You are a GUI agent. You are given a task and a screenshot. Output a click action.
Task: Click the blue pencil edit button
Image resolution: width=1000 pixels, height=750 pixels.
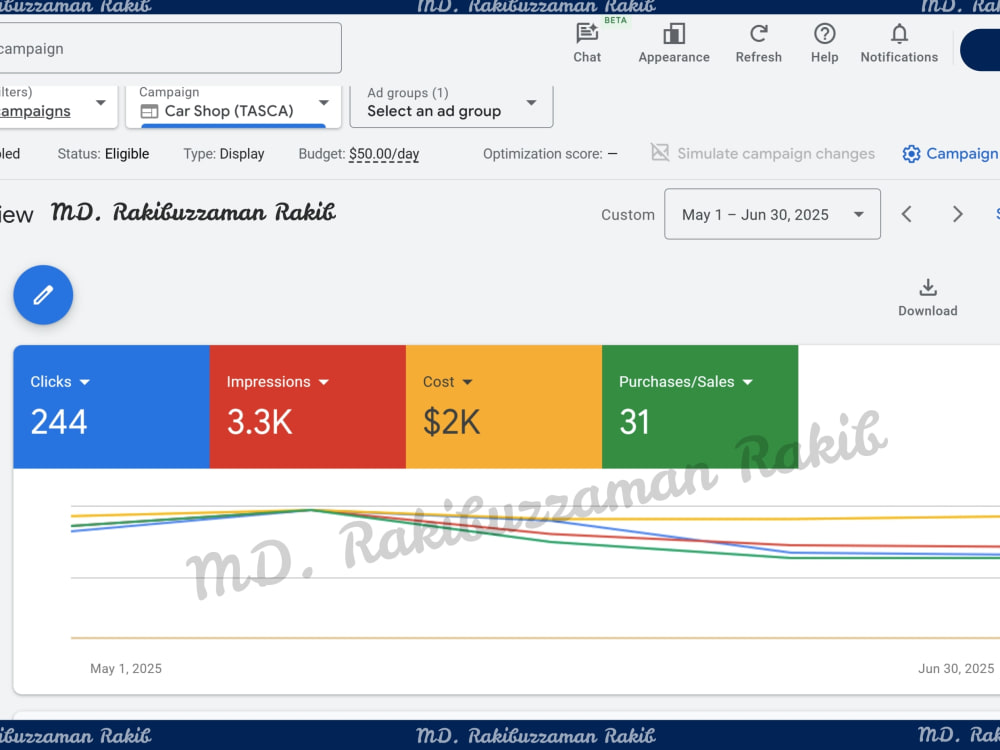click(43, 295)
